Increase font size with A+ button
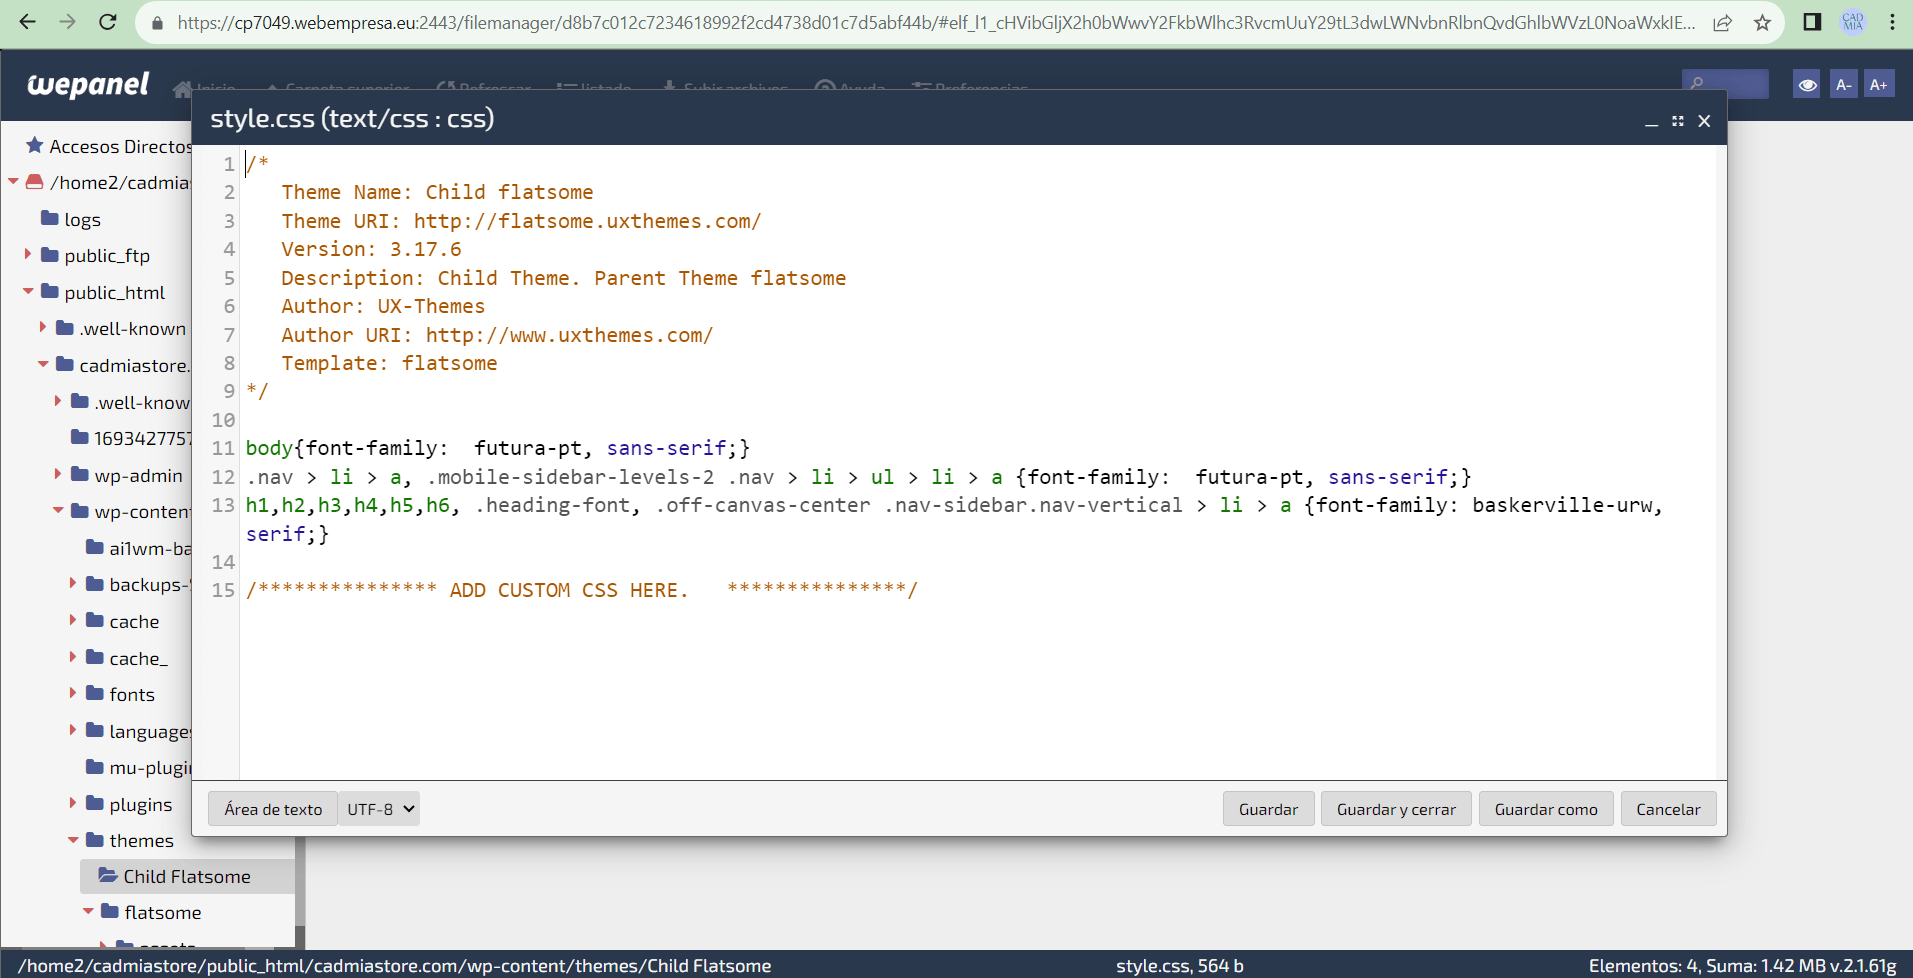Image resolution: width=1913 pixels, height=978 pixels. click(x=1879, y=85)
